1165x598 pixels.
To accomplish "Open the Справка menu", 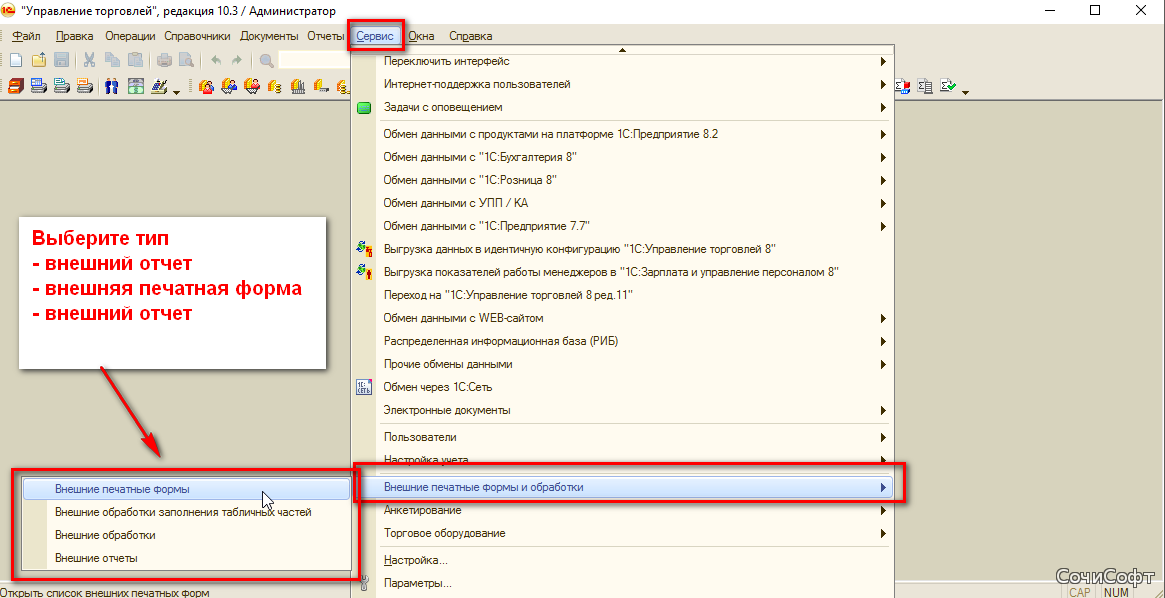I will click(470, 36).
